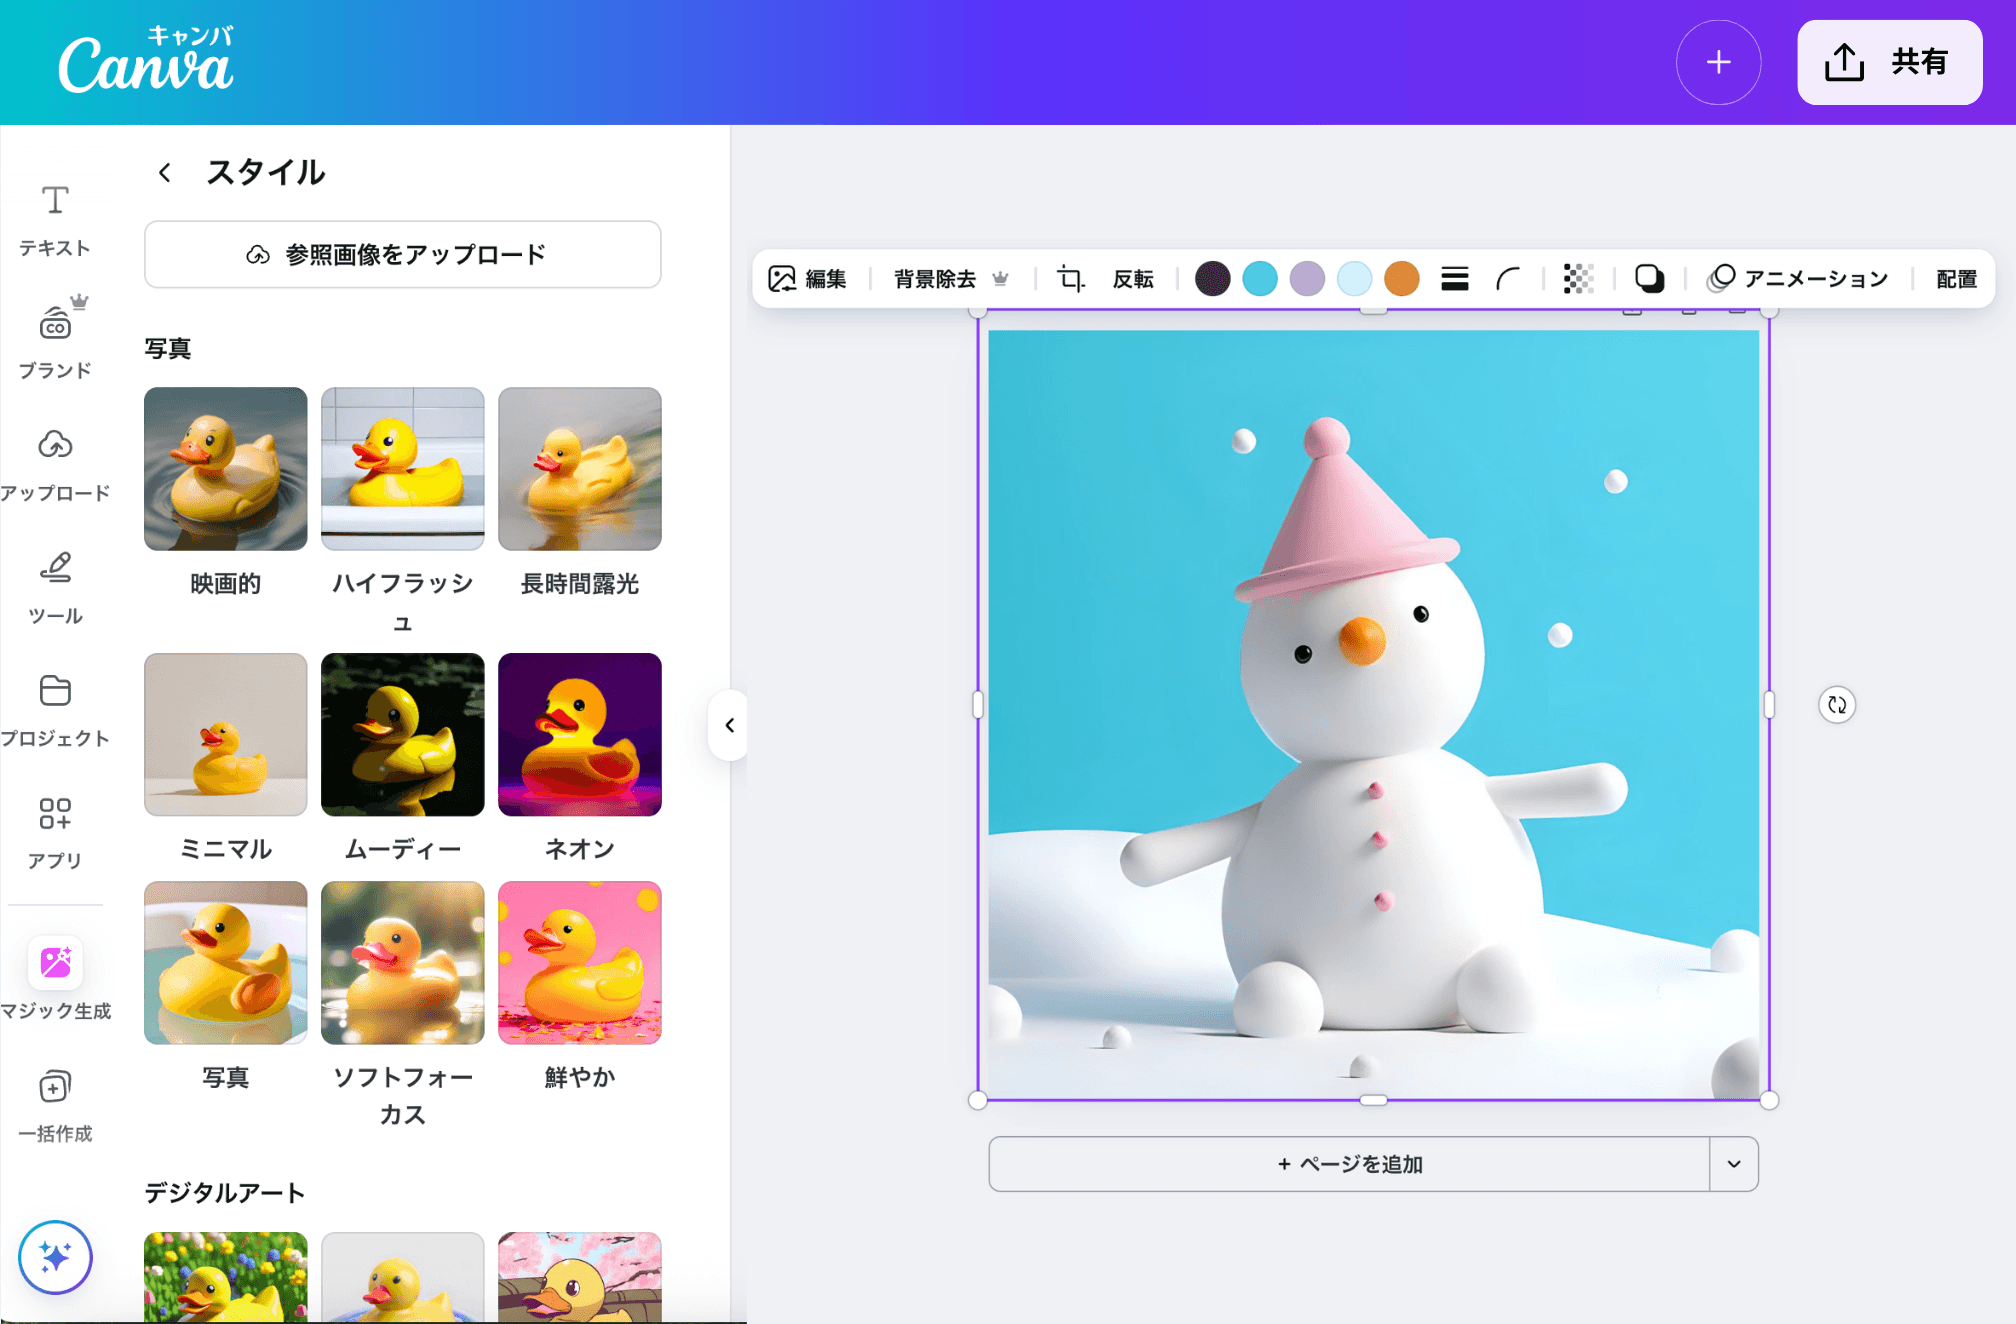Open shadow effect icon in toolbar

click(1649, 278)
